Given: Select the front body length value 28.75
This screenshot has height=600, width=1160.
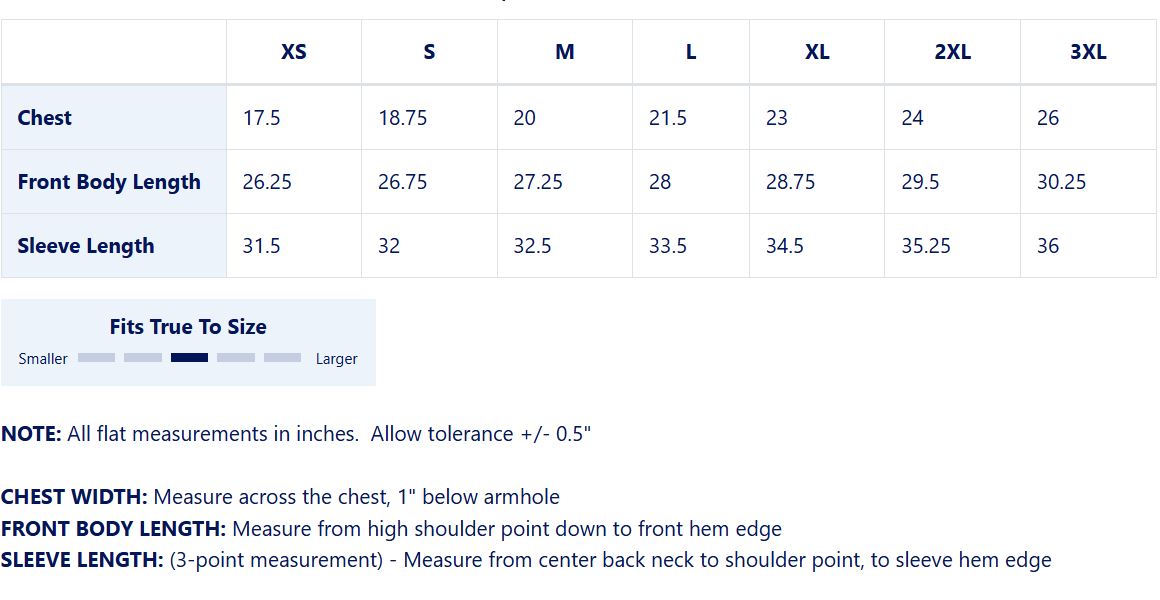Looking at the screenshot, I should click(x=790, y=182).
